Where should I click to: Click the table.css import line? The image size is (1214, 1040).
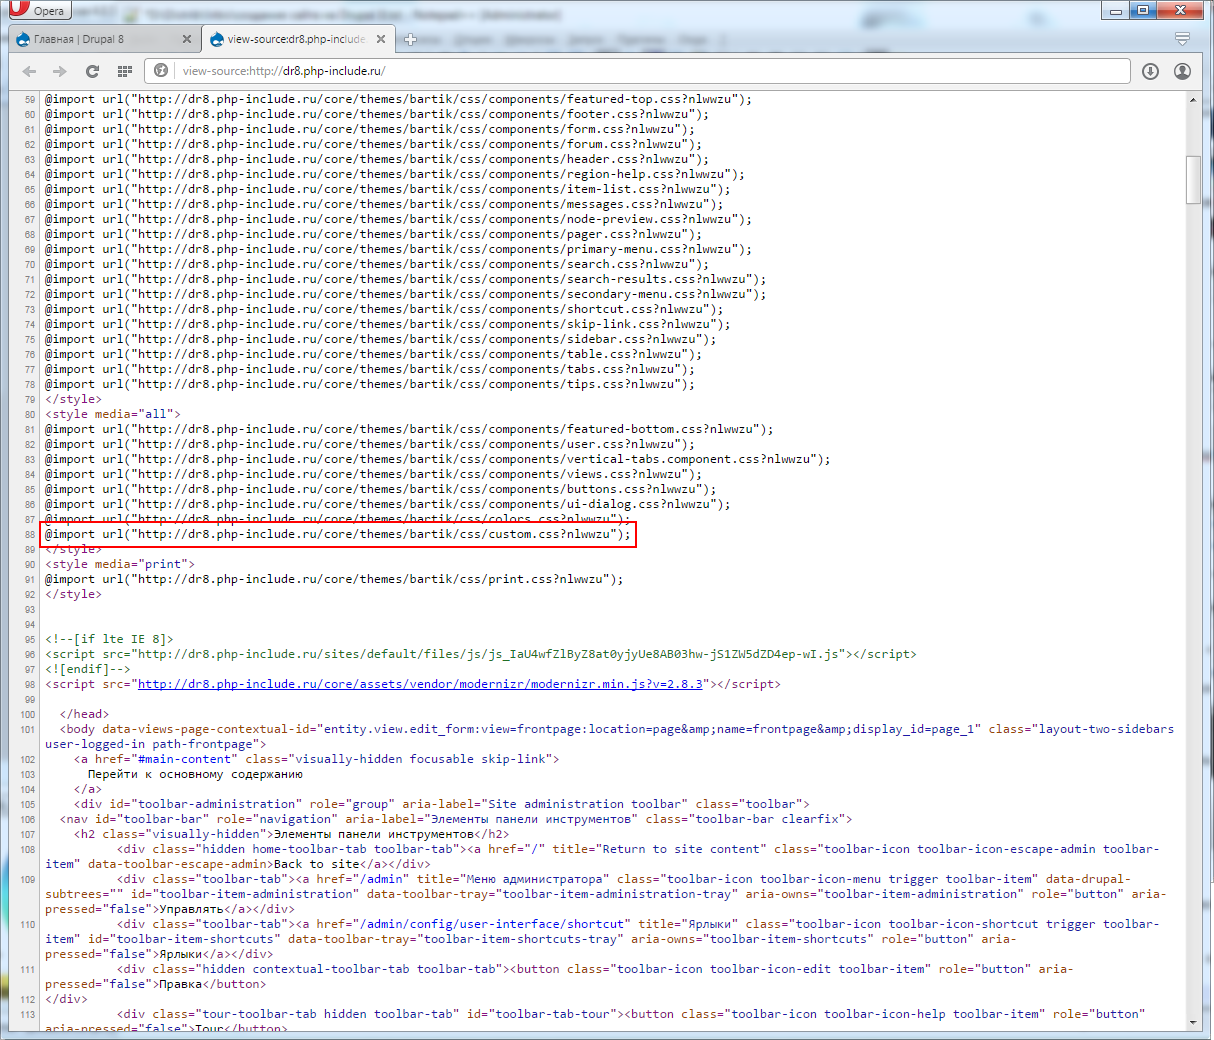coord(373,354)
